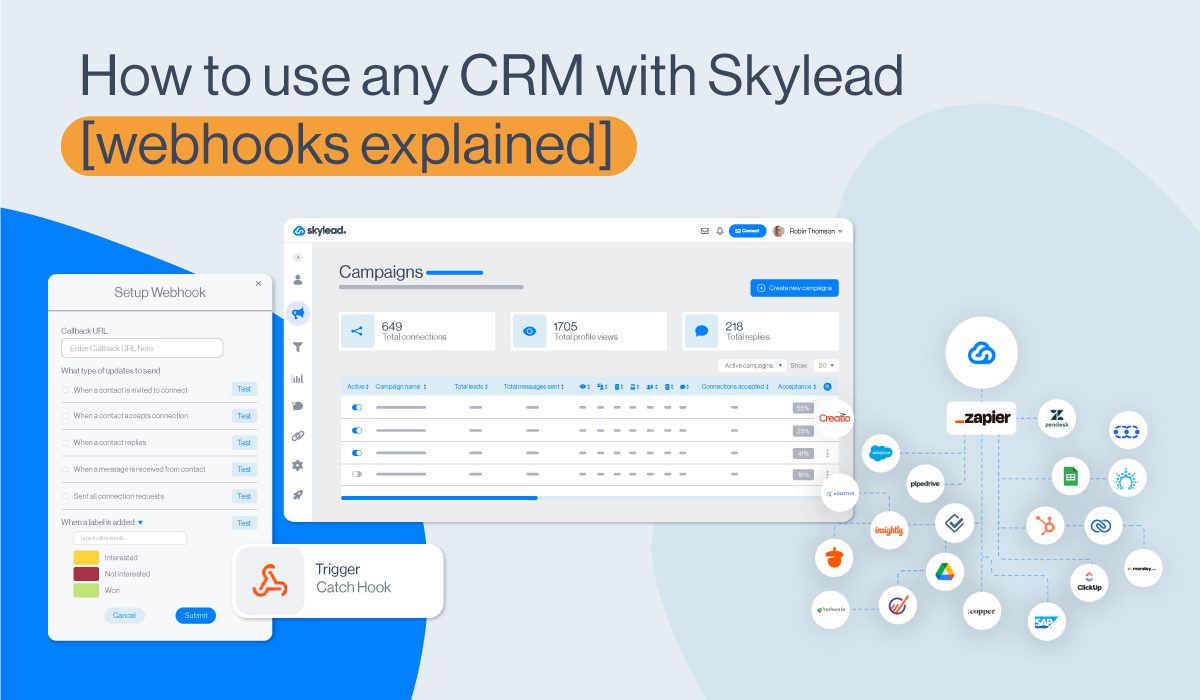The width and height of the screenshot is (1200, 700).
Task: Sort by Total messages sent column
Action: click(x=535, y=386)
